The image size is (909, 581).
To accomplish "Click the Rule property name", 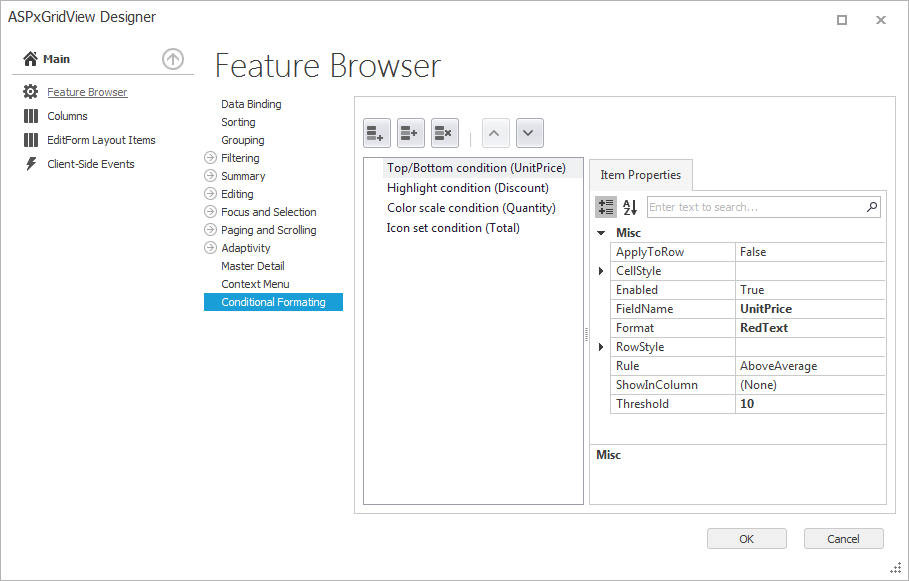I will [x=627, y=366].
